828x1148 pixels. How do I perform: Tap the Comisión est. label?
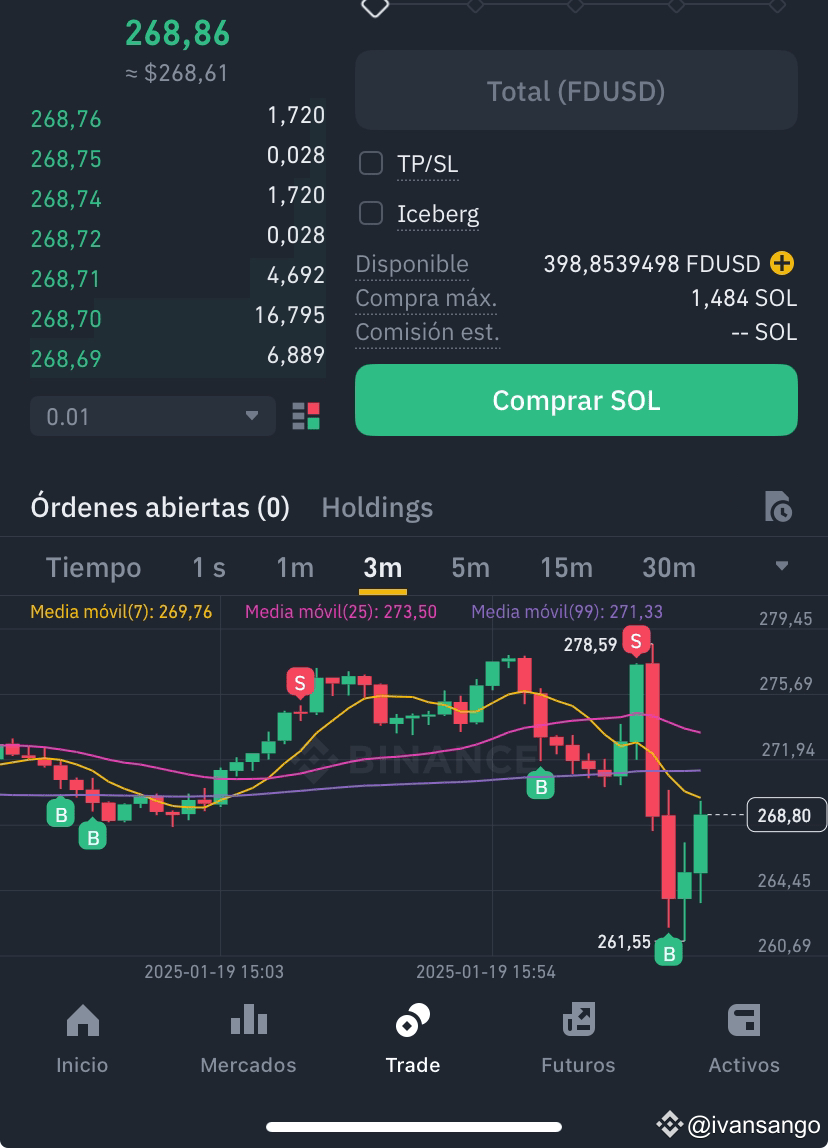point(428,332)
